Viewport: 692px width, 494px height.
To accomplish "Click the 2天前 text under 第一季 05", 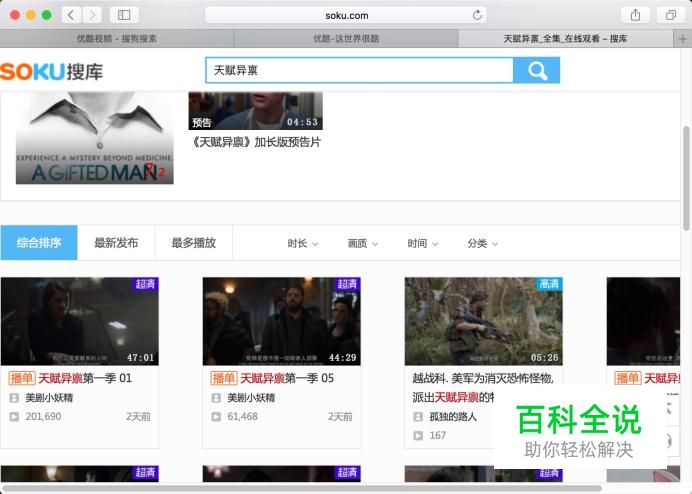I will click(x=340, y=416).
